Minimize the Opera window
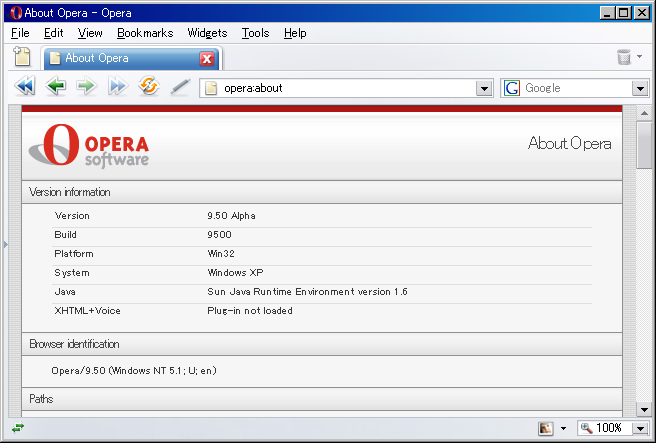Viewport: 656px width, 443px height. pyautogui.click(x=607, y=13)
